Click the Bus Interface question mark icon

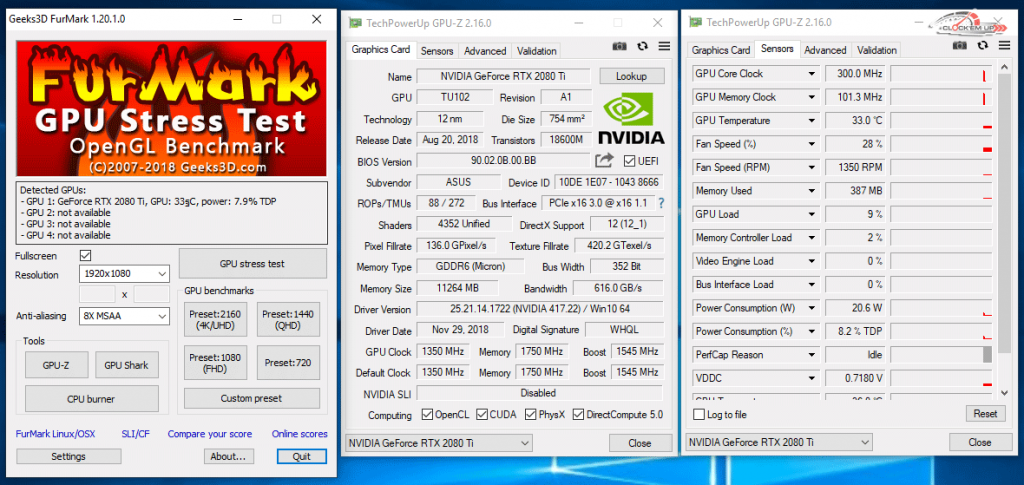click(x=661, y=203)
